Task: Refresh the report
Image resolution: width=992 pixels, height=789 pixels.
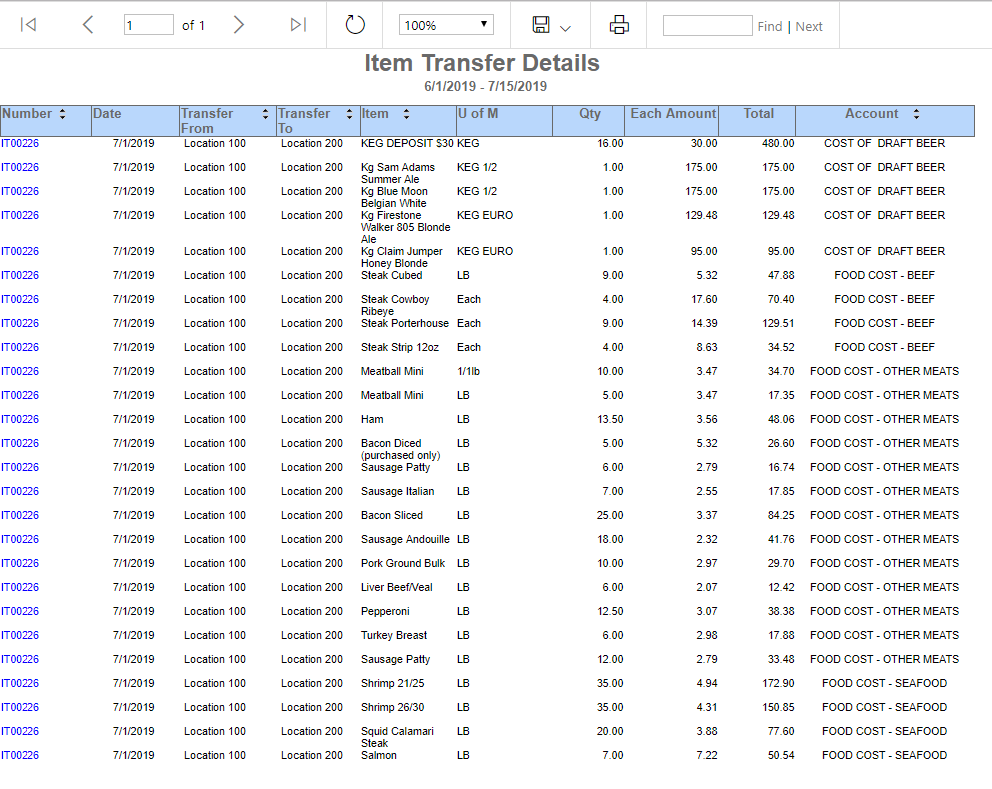Action: coord(355,25)
